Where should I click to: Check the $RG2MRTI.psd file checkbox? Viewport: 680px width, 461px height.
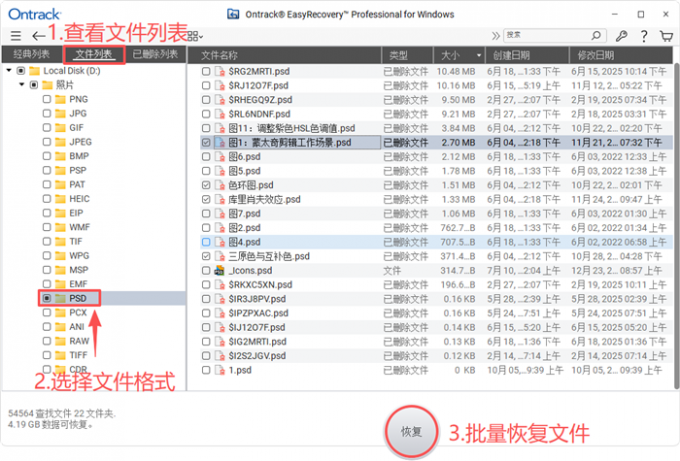(206, 72)
